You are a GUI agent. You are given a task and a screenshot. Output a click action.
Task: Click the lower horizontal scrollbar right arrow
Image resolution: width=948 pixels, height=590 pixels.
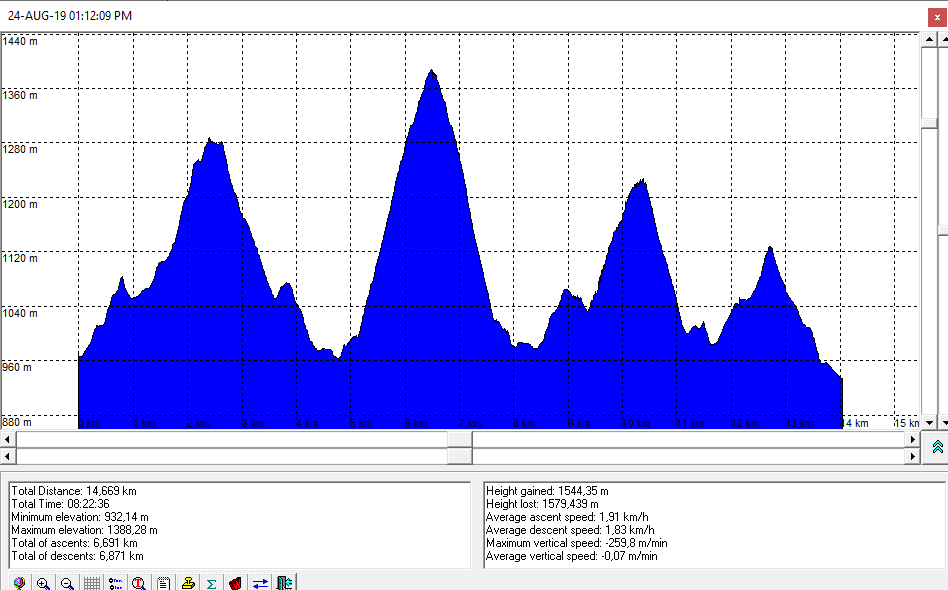pyautogui.click(x=911, y=456)
